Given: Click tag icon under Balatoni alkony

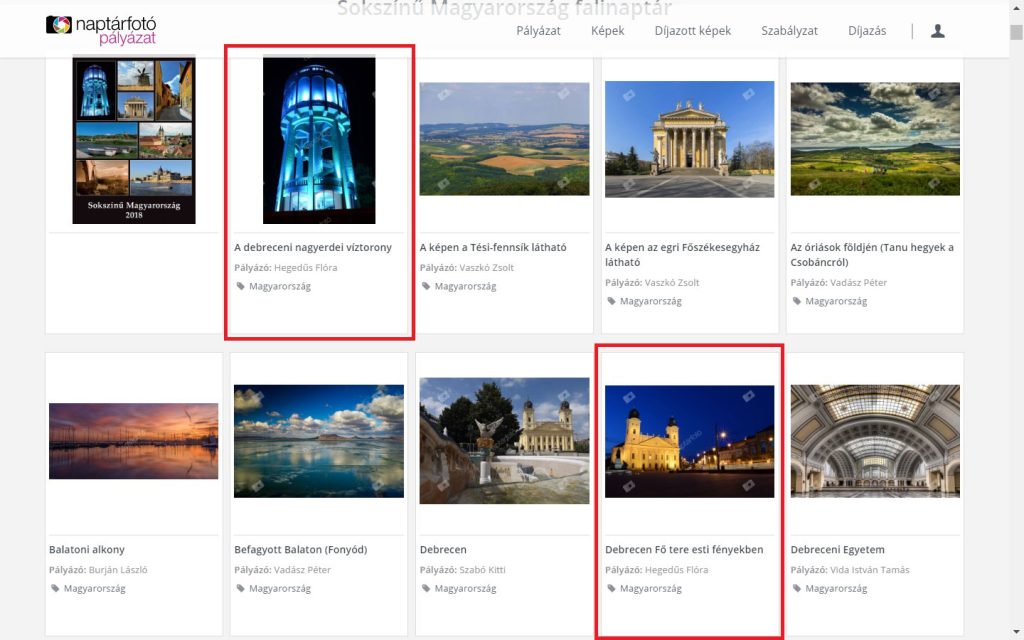Looking at the screenshot, I should [56, 589].
